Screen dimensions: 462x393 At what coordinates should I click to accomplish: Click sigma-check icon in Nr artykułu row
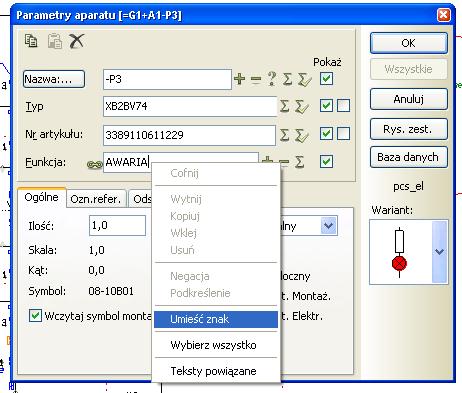302,135
